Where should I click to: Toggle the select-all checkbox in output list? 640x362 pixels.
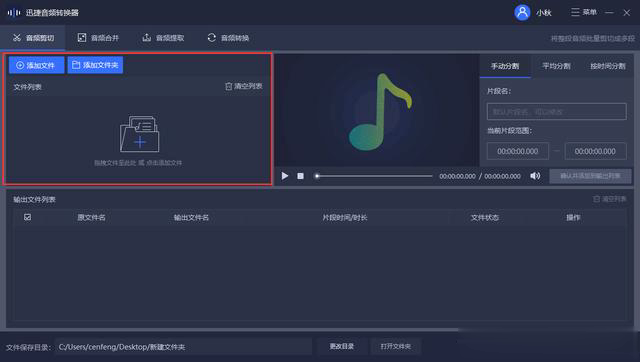(x=27, y=217)
